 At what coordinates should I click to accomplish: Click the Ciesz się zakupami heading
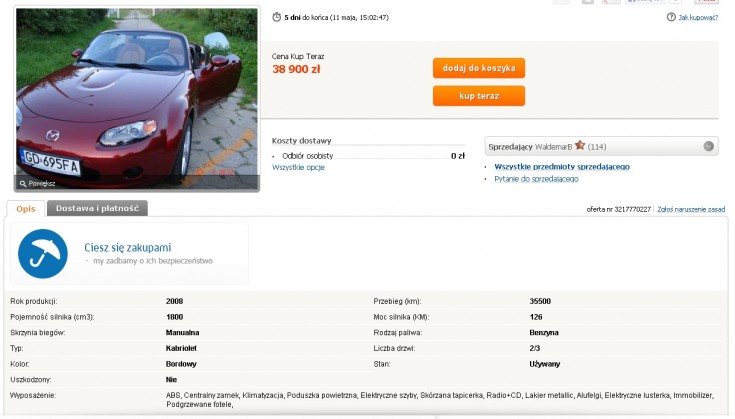click(128, 247)
